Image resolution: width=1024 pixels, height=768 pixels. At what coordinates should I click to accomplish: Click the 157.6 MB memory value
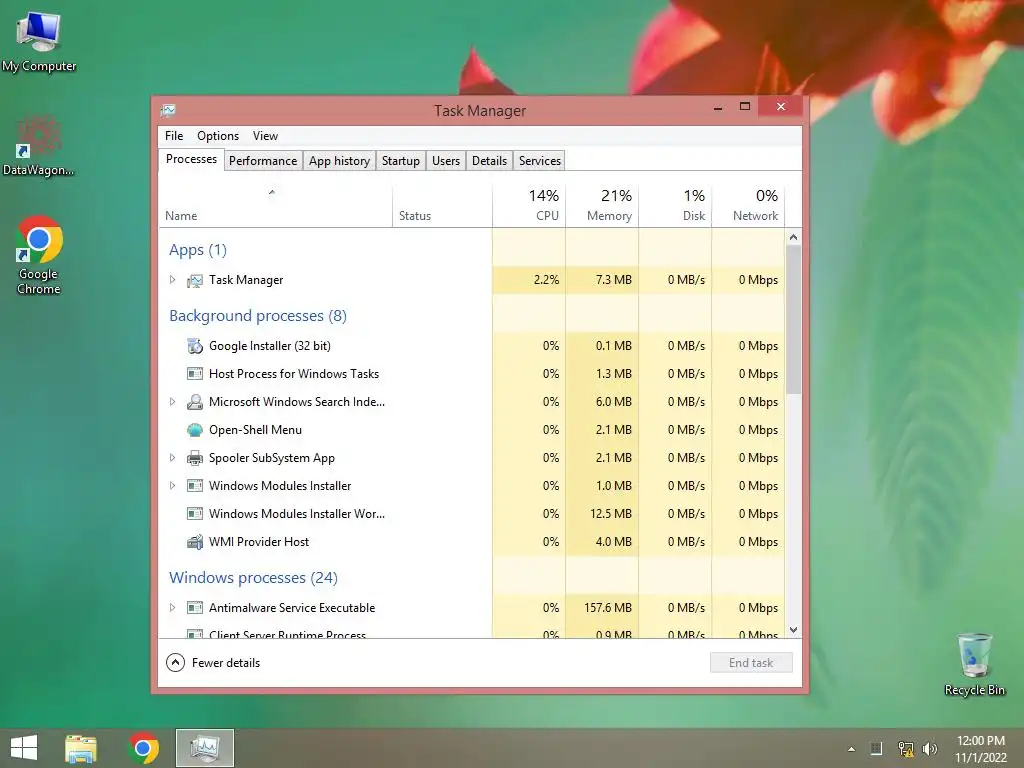coord(608,608)
